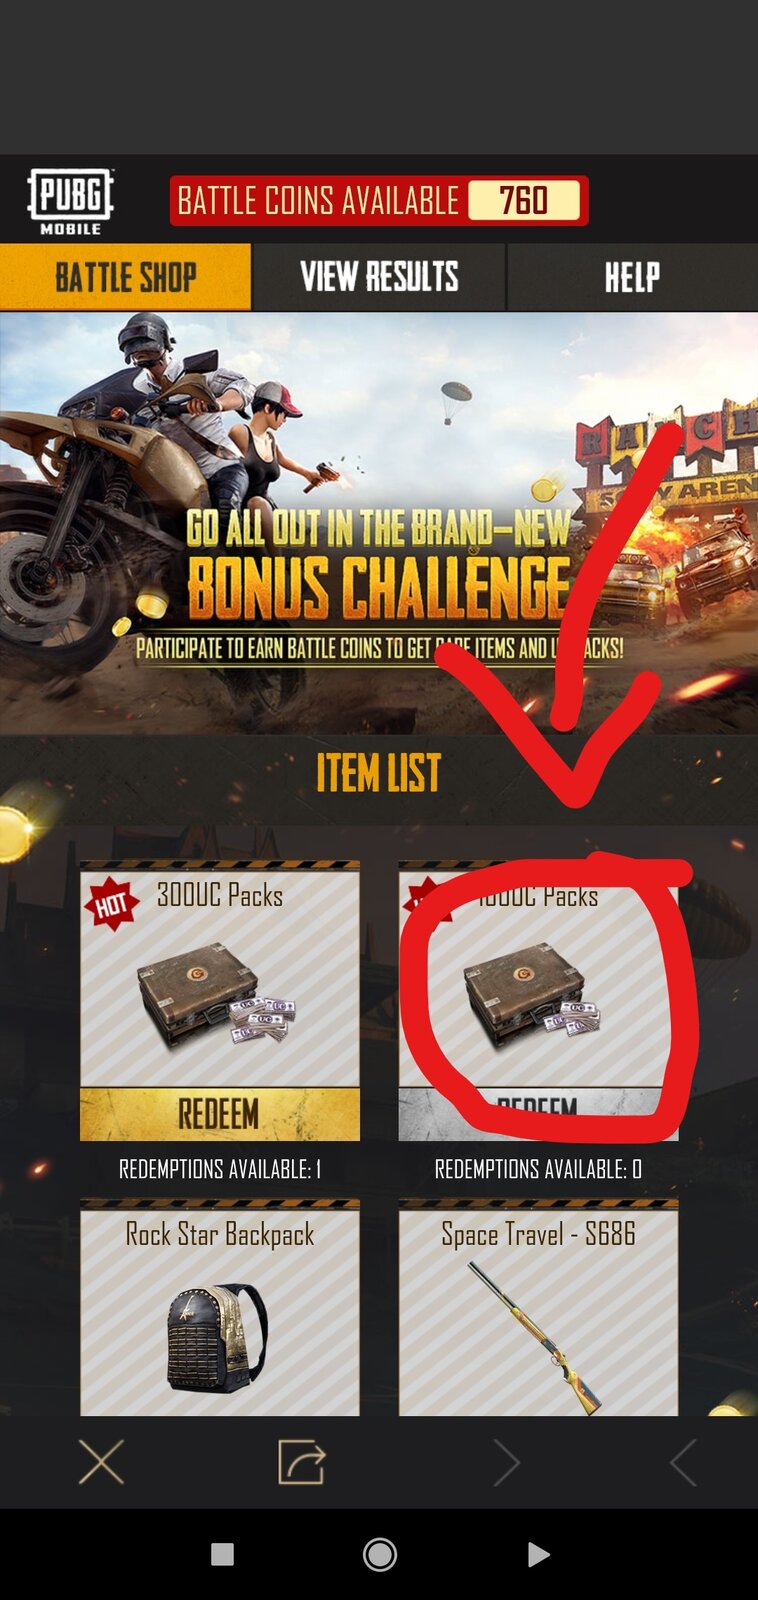
Task: Tap the Android triangle back button
Action: [x=538, y=1554]
